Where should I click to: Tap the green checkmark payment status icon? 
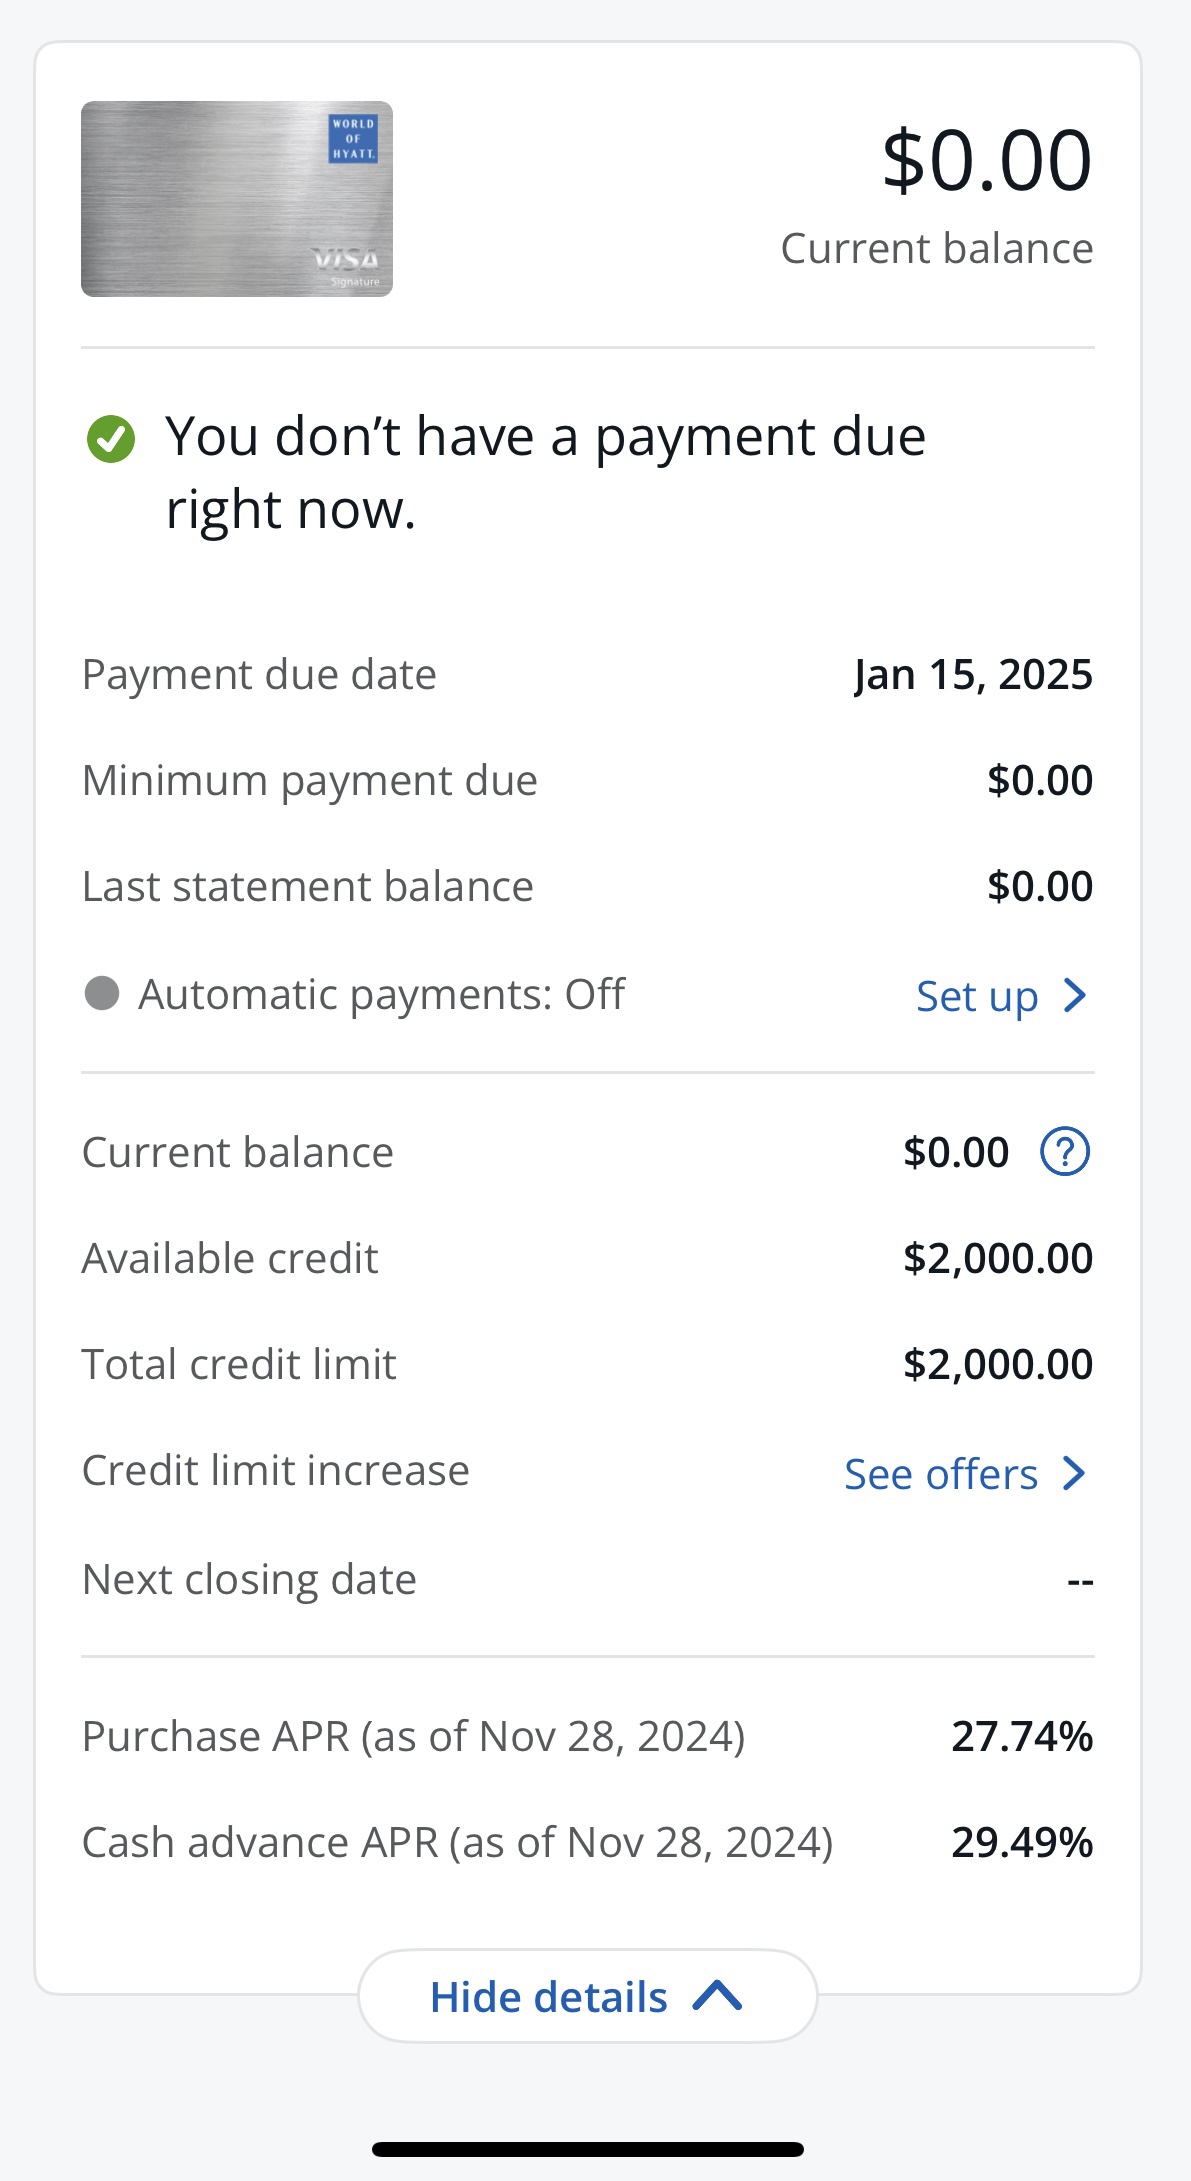[111, 439]
